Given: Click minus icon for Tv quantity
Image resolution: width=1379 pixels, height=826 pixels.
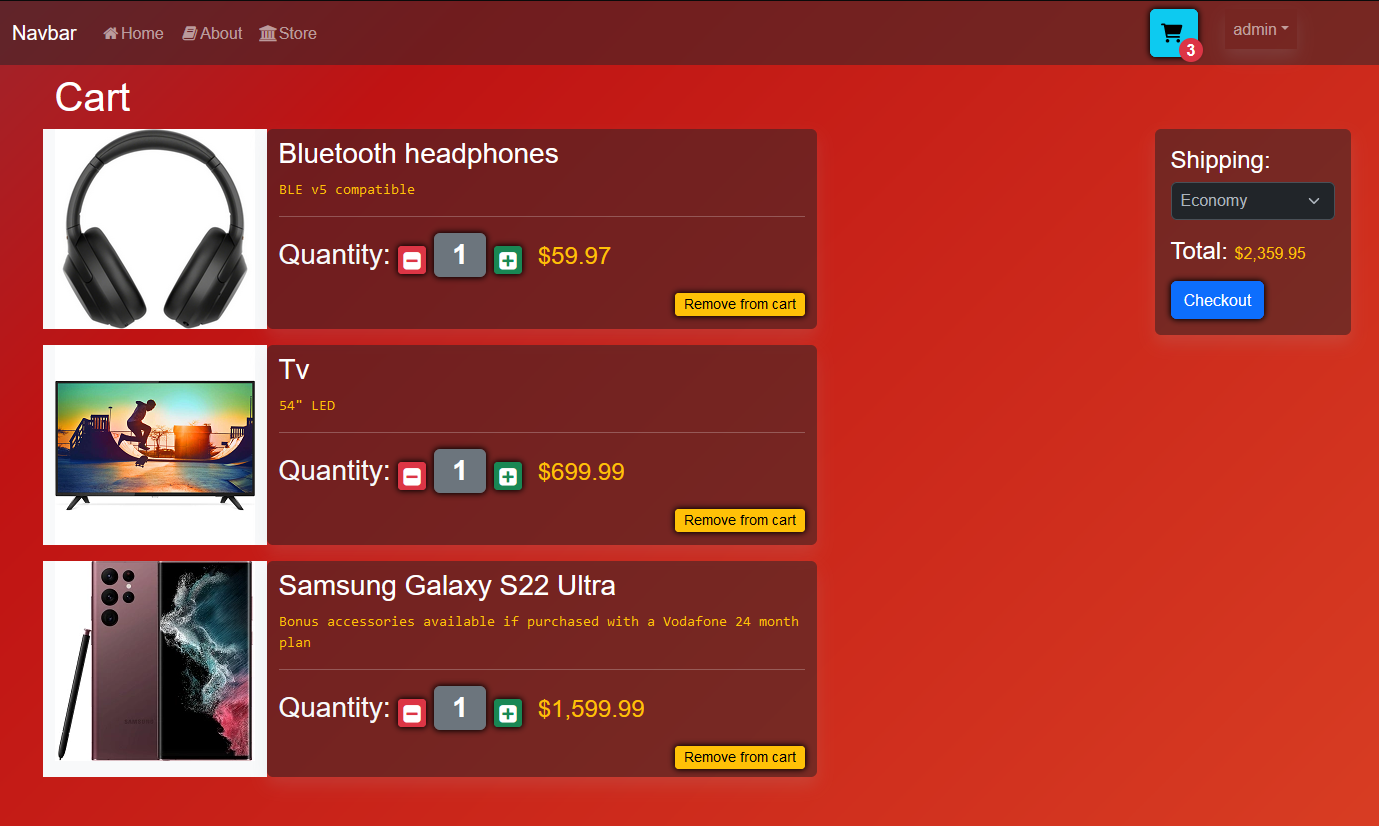Looking at the screenshot, I should click(412, 477).
